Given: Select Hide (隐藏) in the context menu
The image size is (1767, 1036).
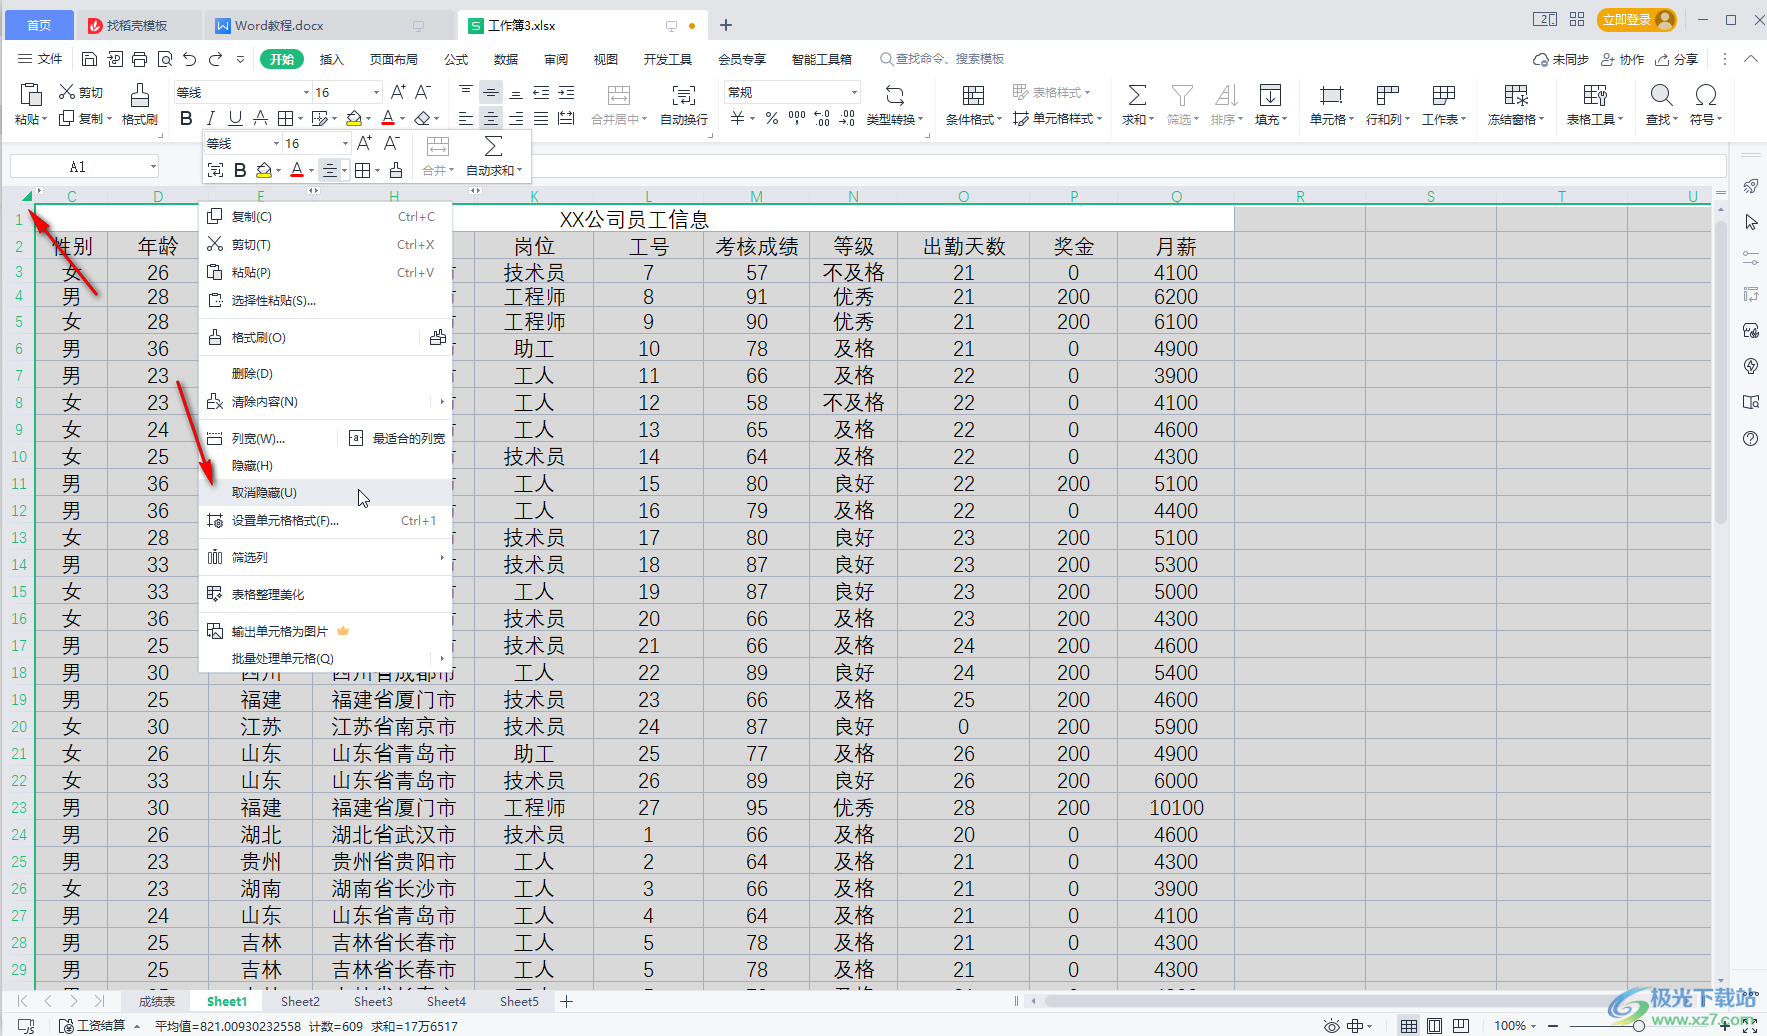Looking at the screenshot, I should pyautogui.click(x=326, y=465).
